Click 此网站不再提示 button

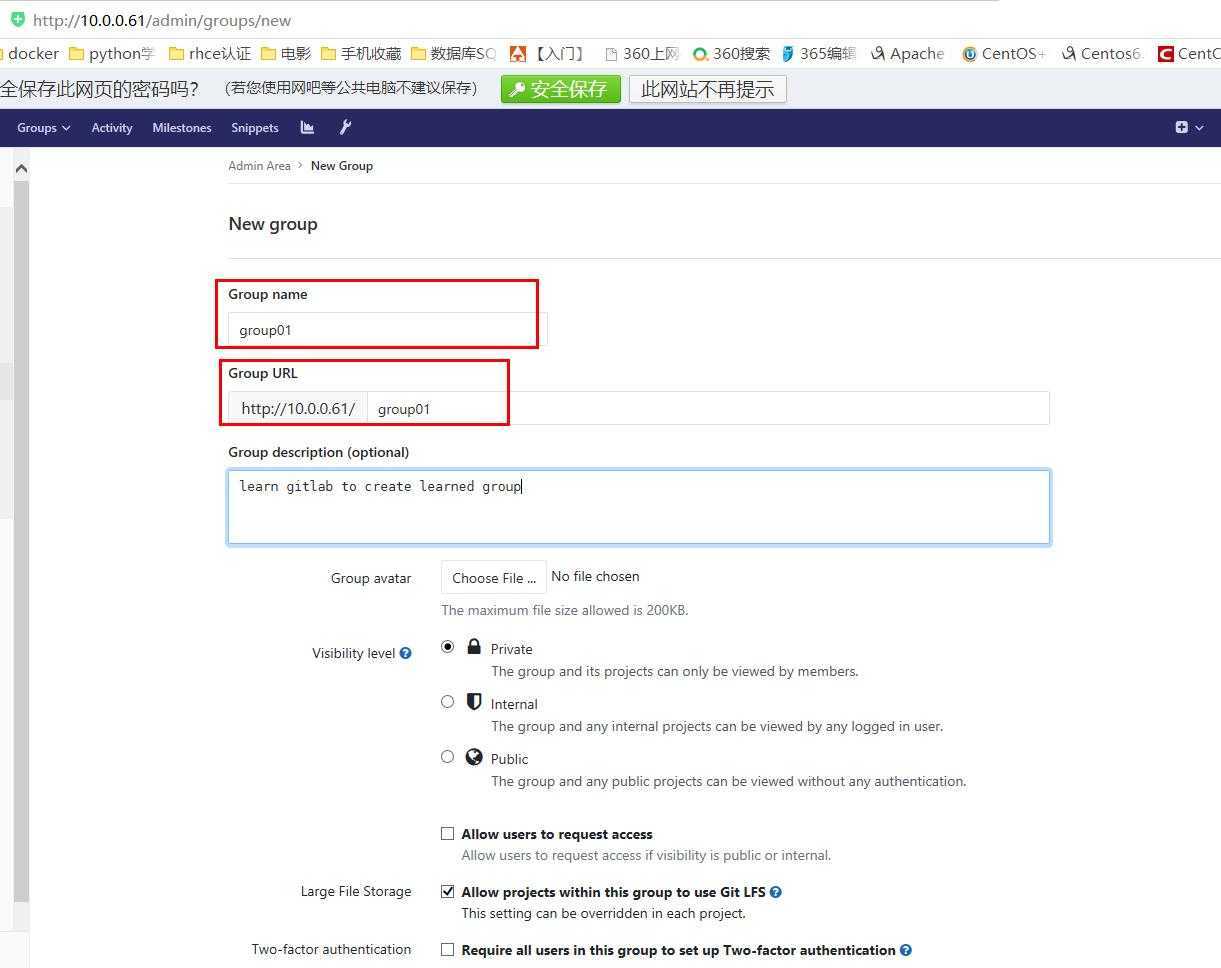[x=708, y=89]
